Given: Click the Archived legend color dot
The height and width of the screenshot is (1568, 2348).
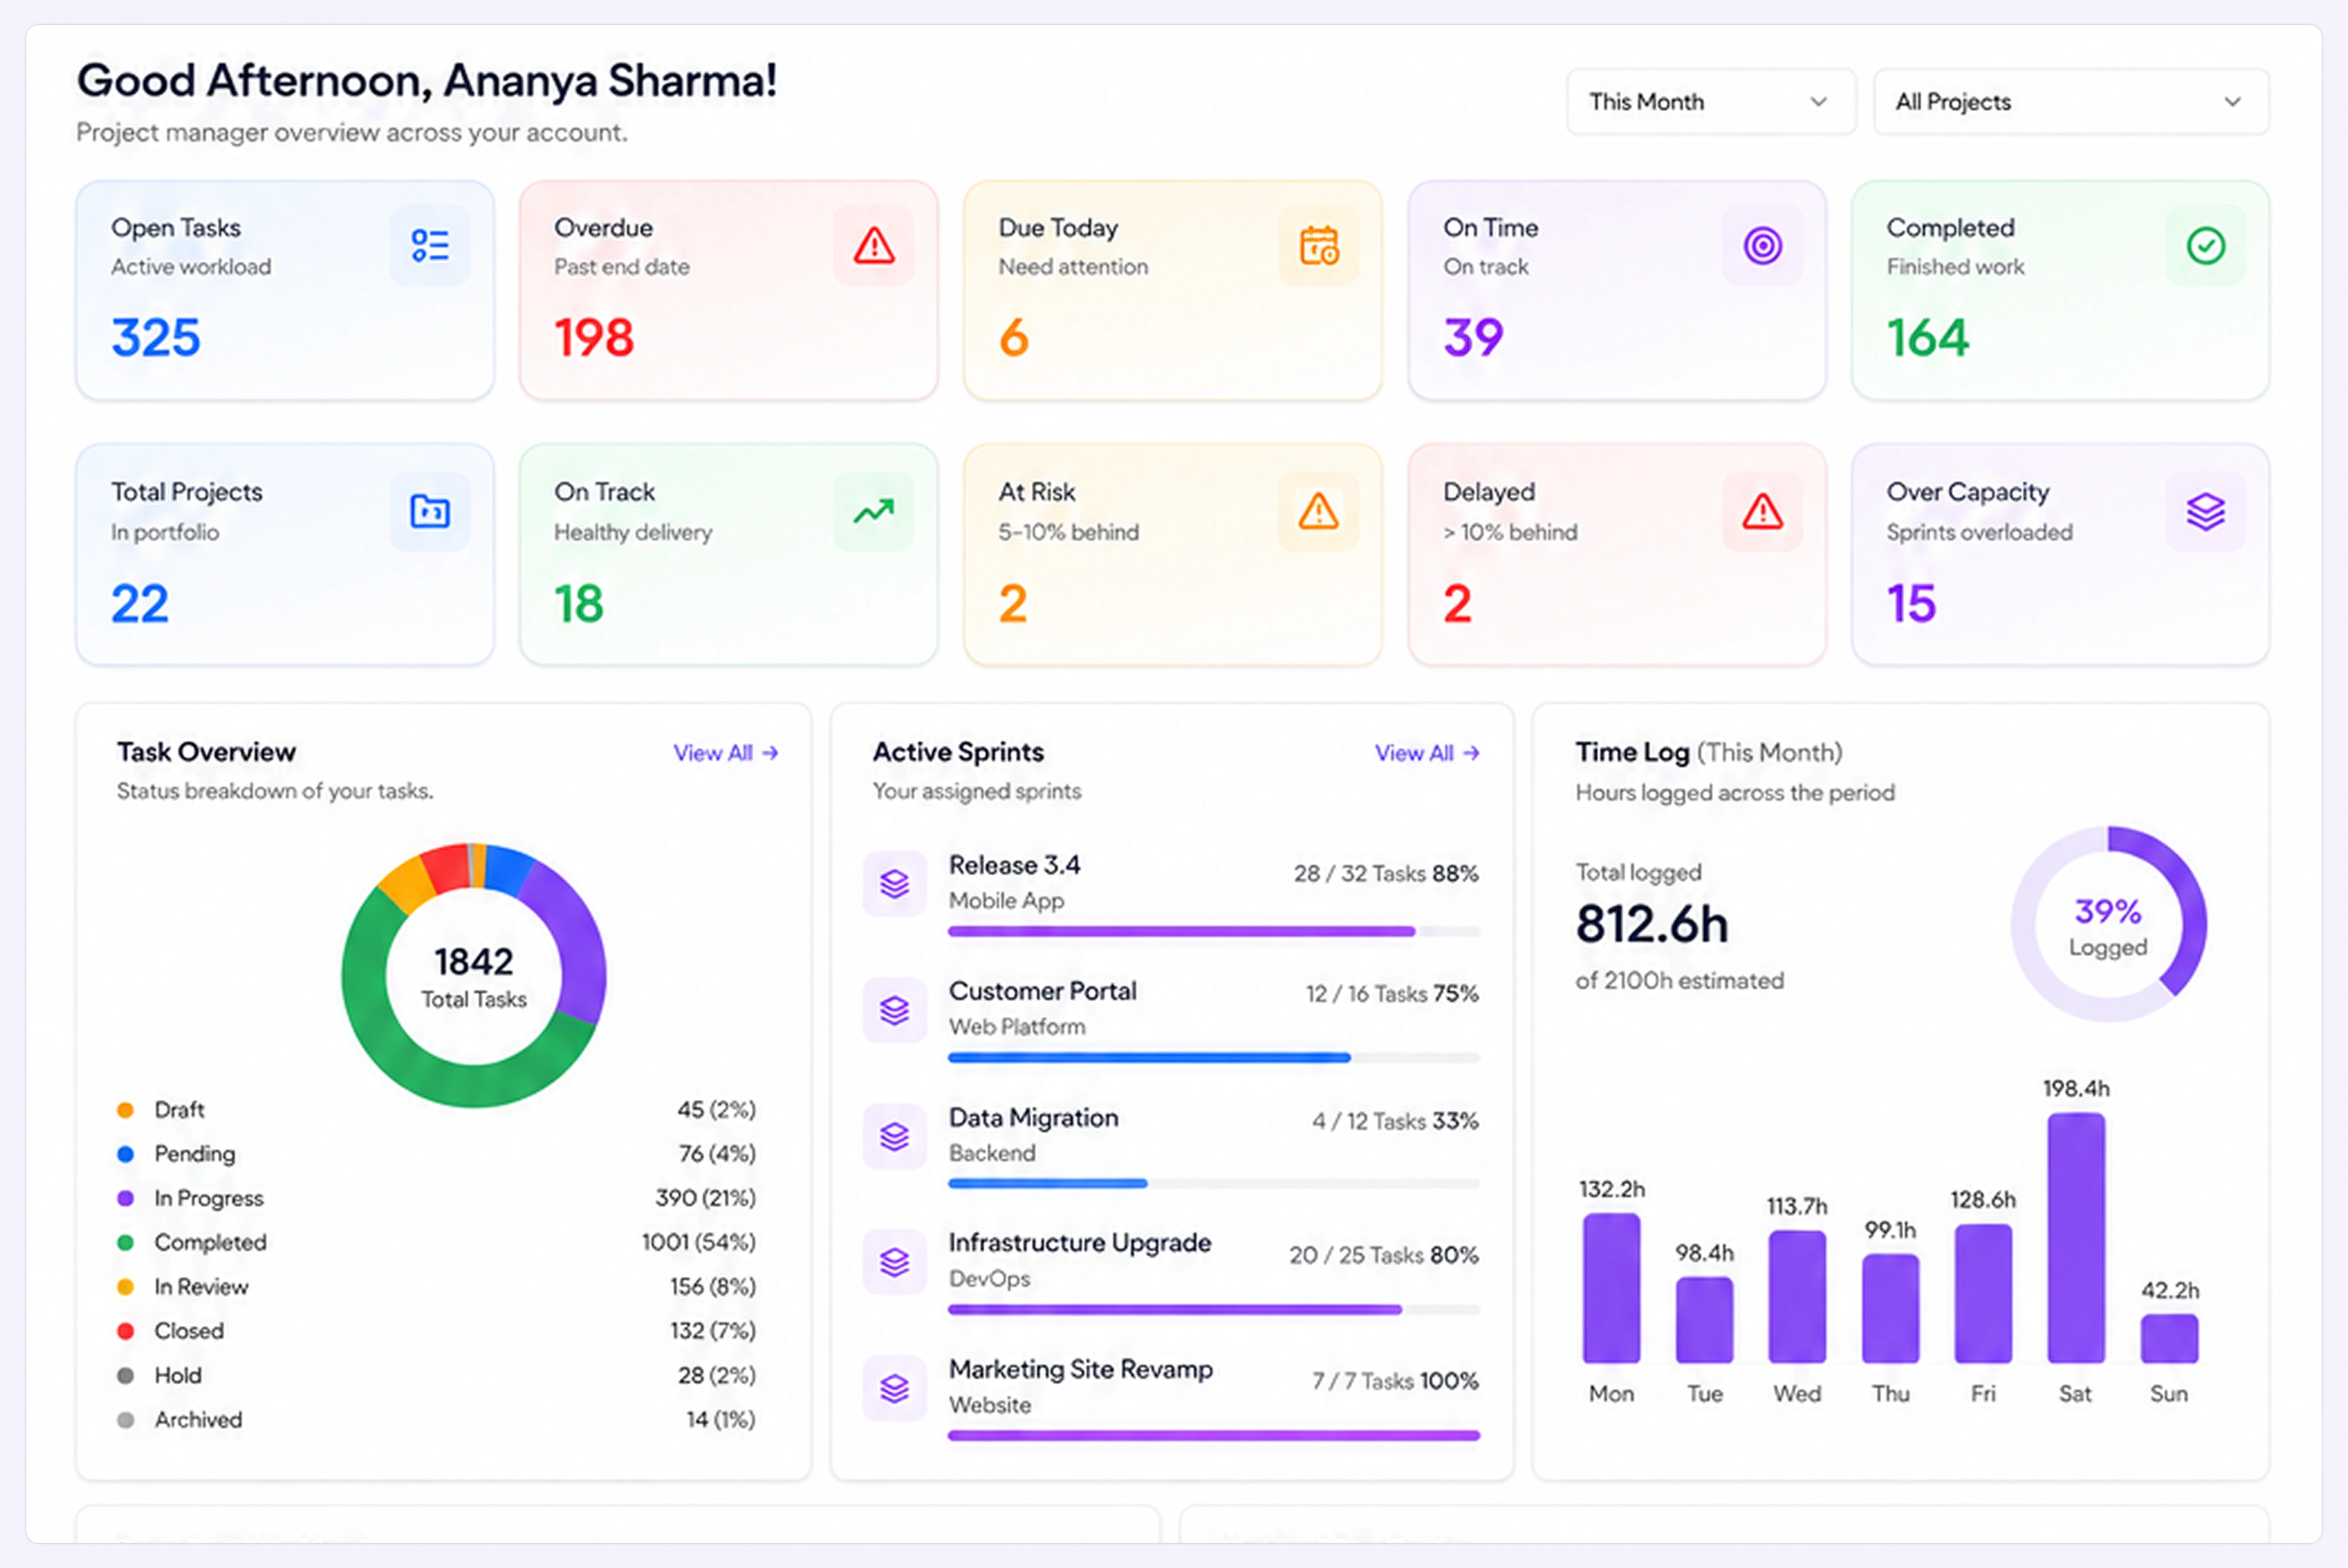Looking at the screenshot, I should pyautogui.click(x=126, y=1420).
